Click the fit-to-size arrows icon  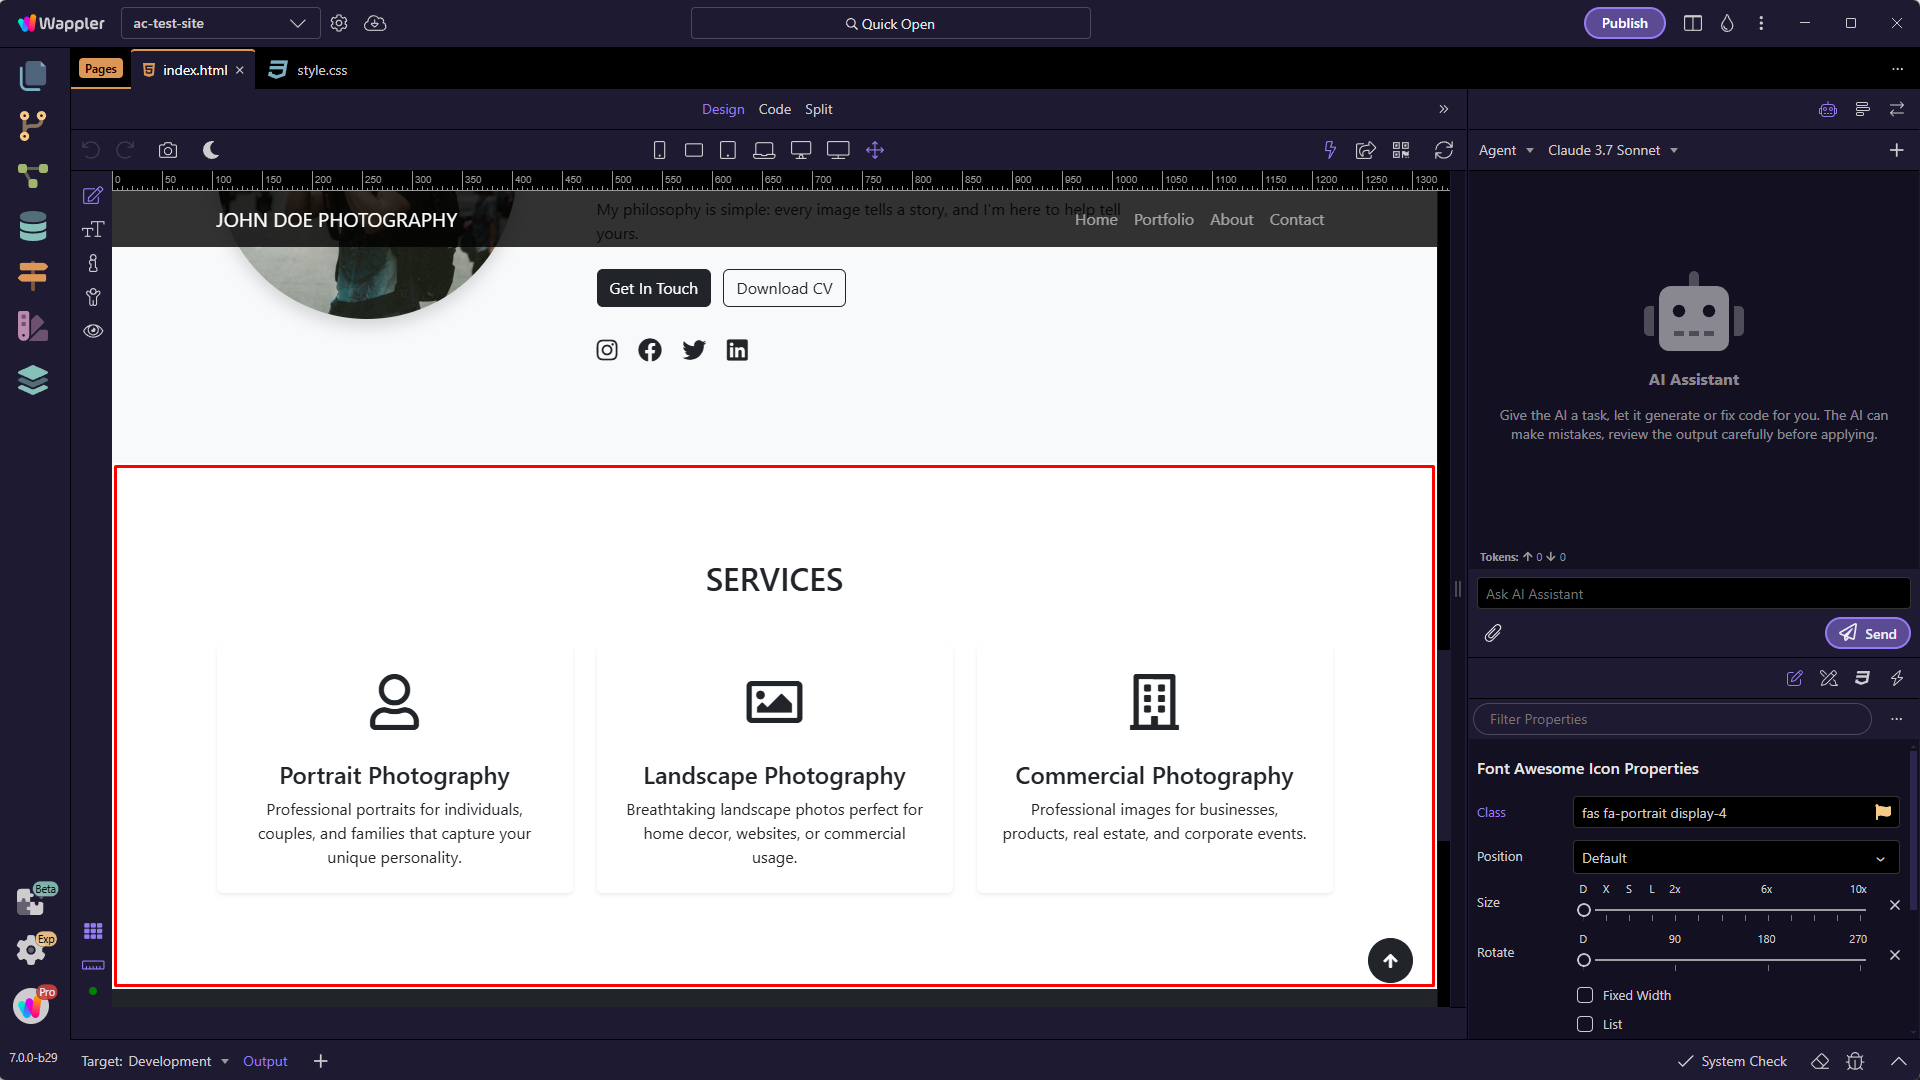(875, 150)
